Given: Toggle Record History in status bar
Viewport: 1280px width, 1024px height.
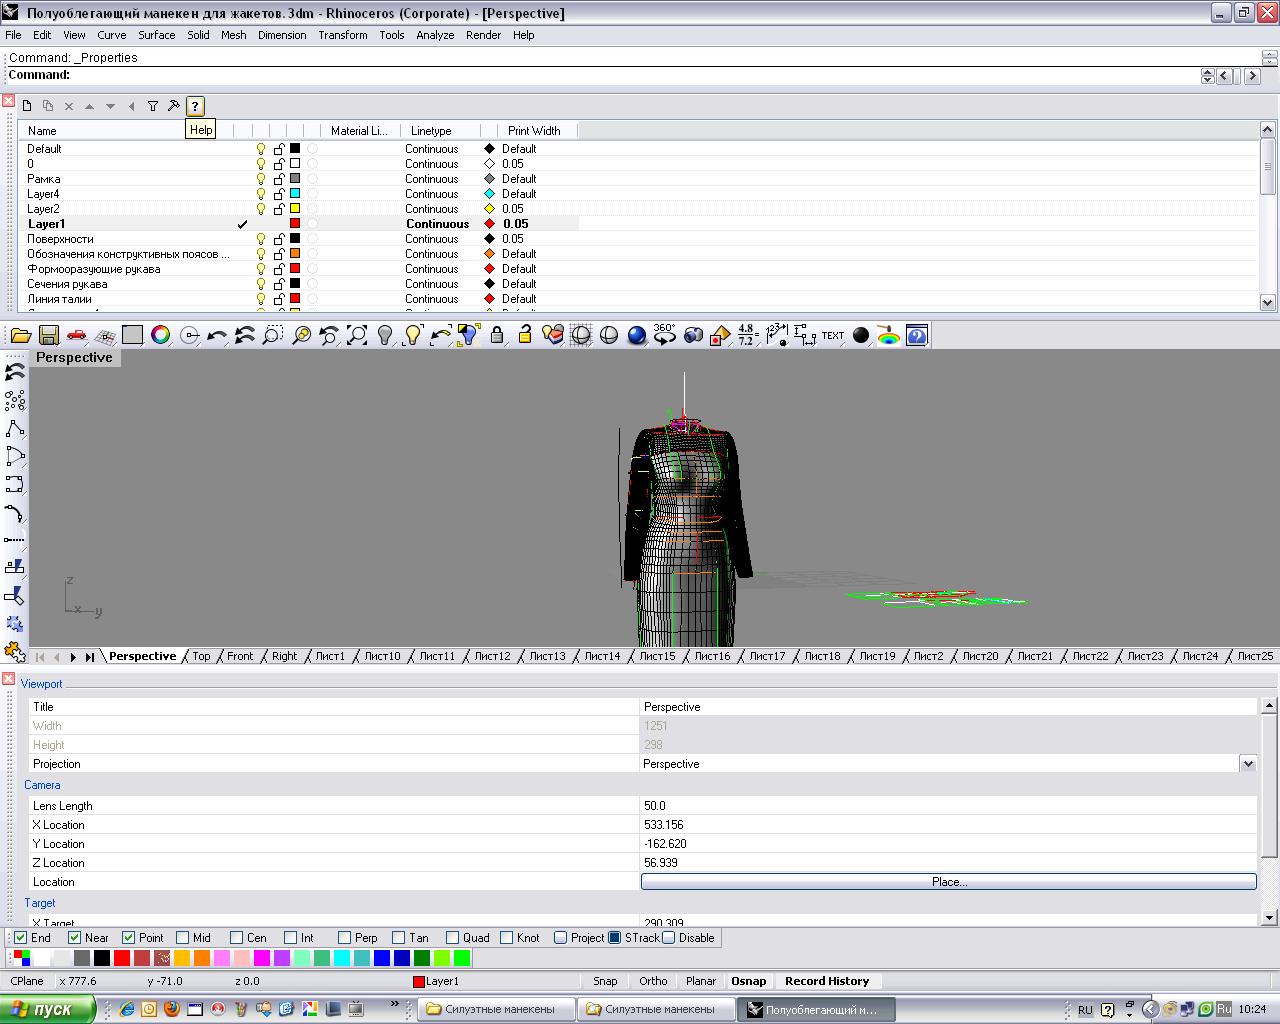Looking at the screenshot, I should (826, 981).
